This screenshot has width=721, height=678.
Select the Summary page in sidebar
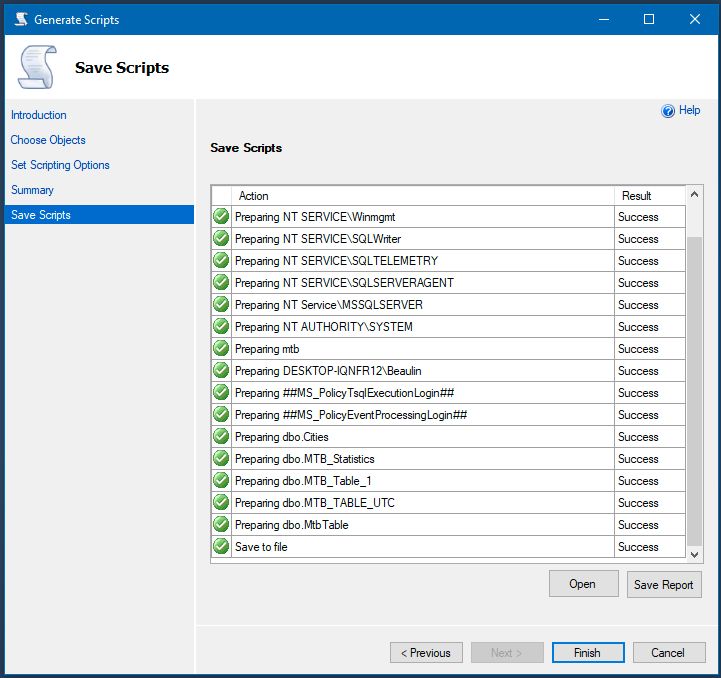point(32,190)
